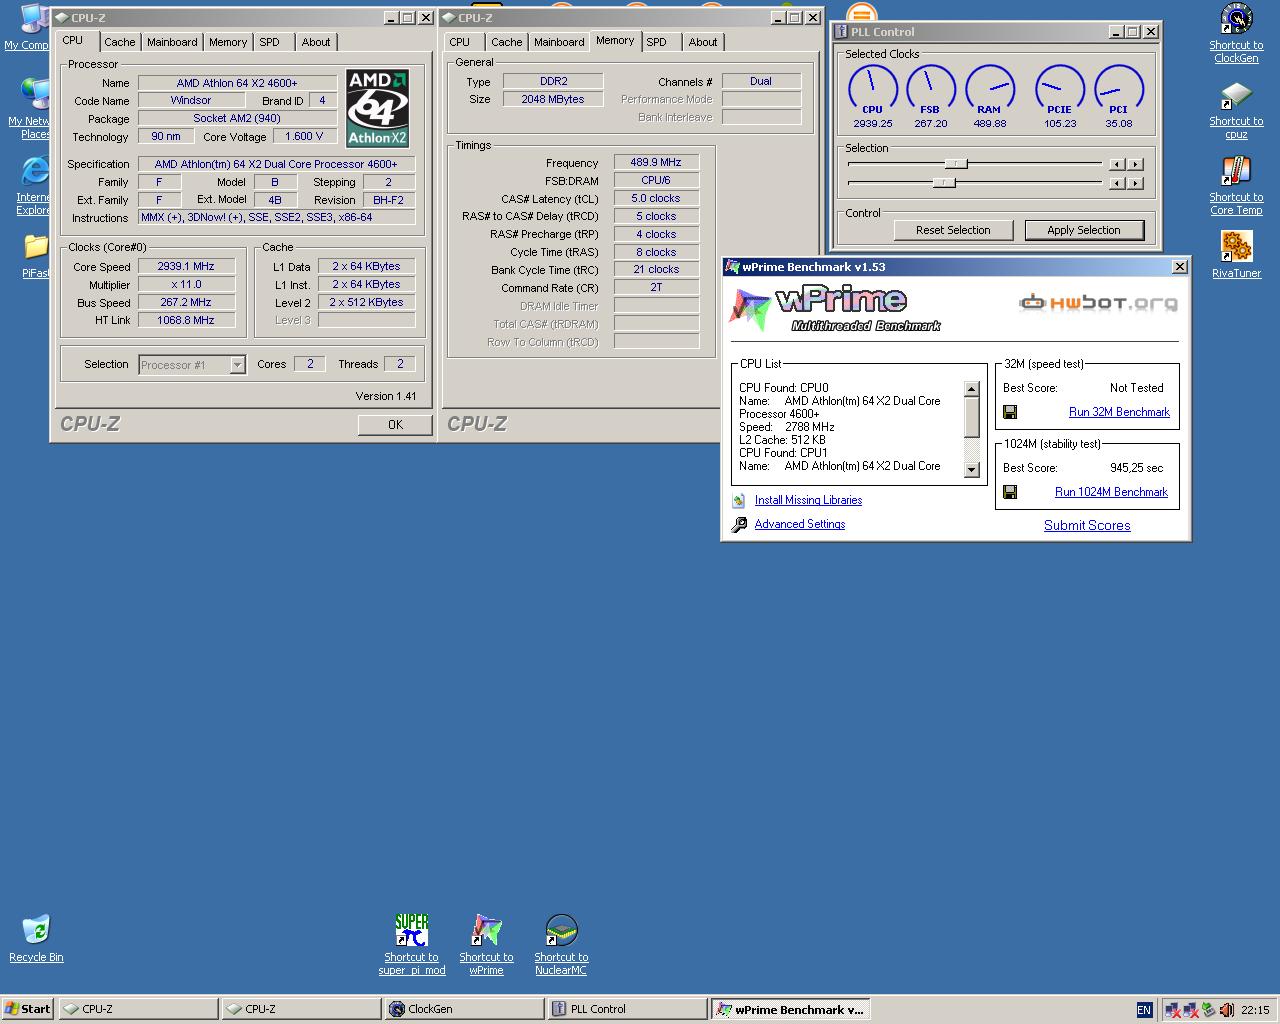Image resolution: width=1280 pixels, height=1024 pixels.
Task: Click the FSB clock gauge in PLL Control
Action: click(x=930, y=90)
